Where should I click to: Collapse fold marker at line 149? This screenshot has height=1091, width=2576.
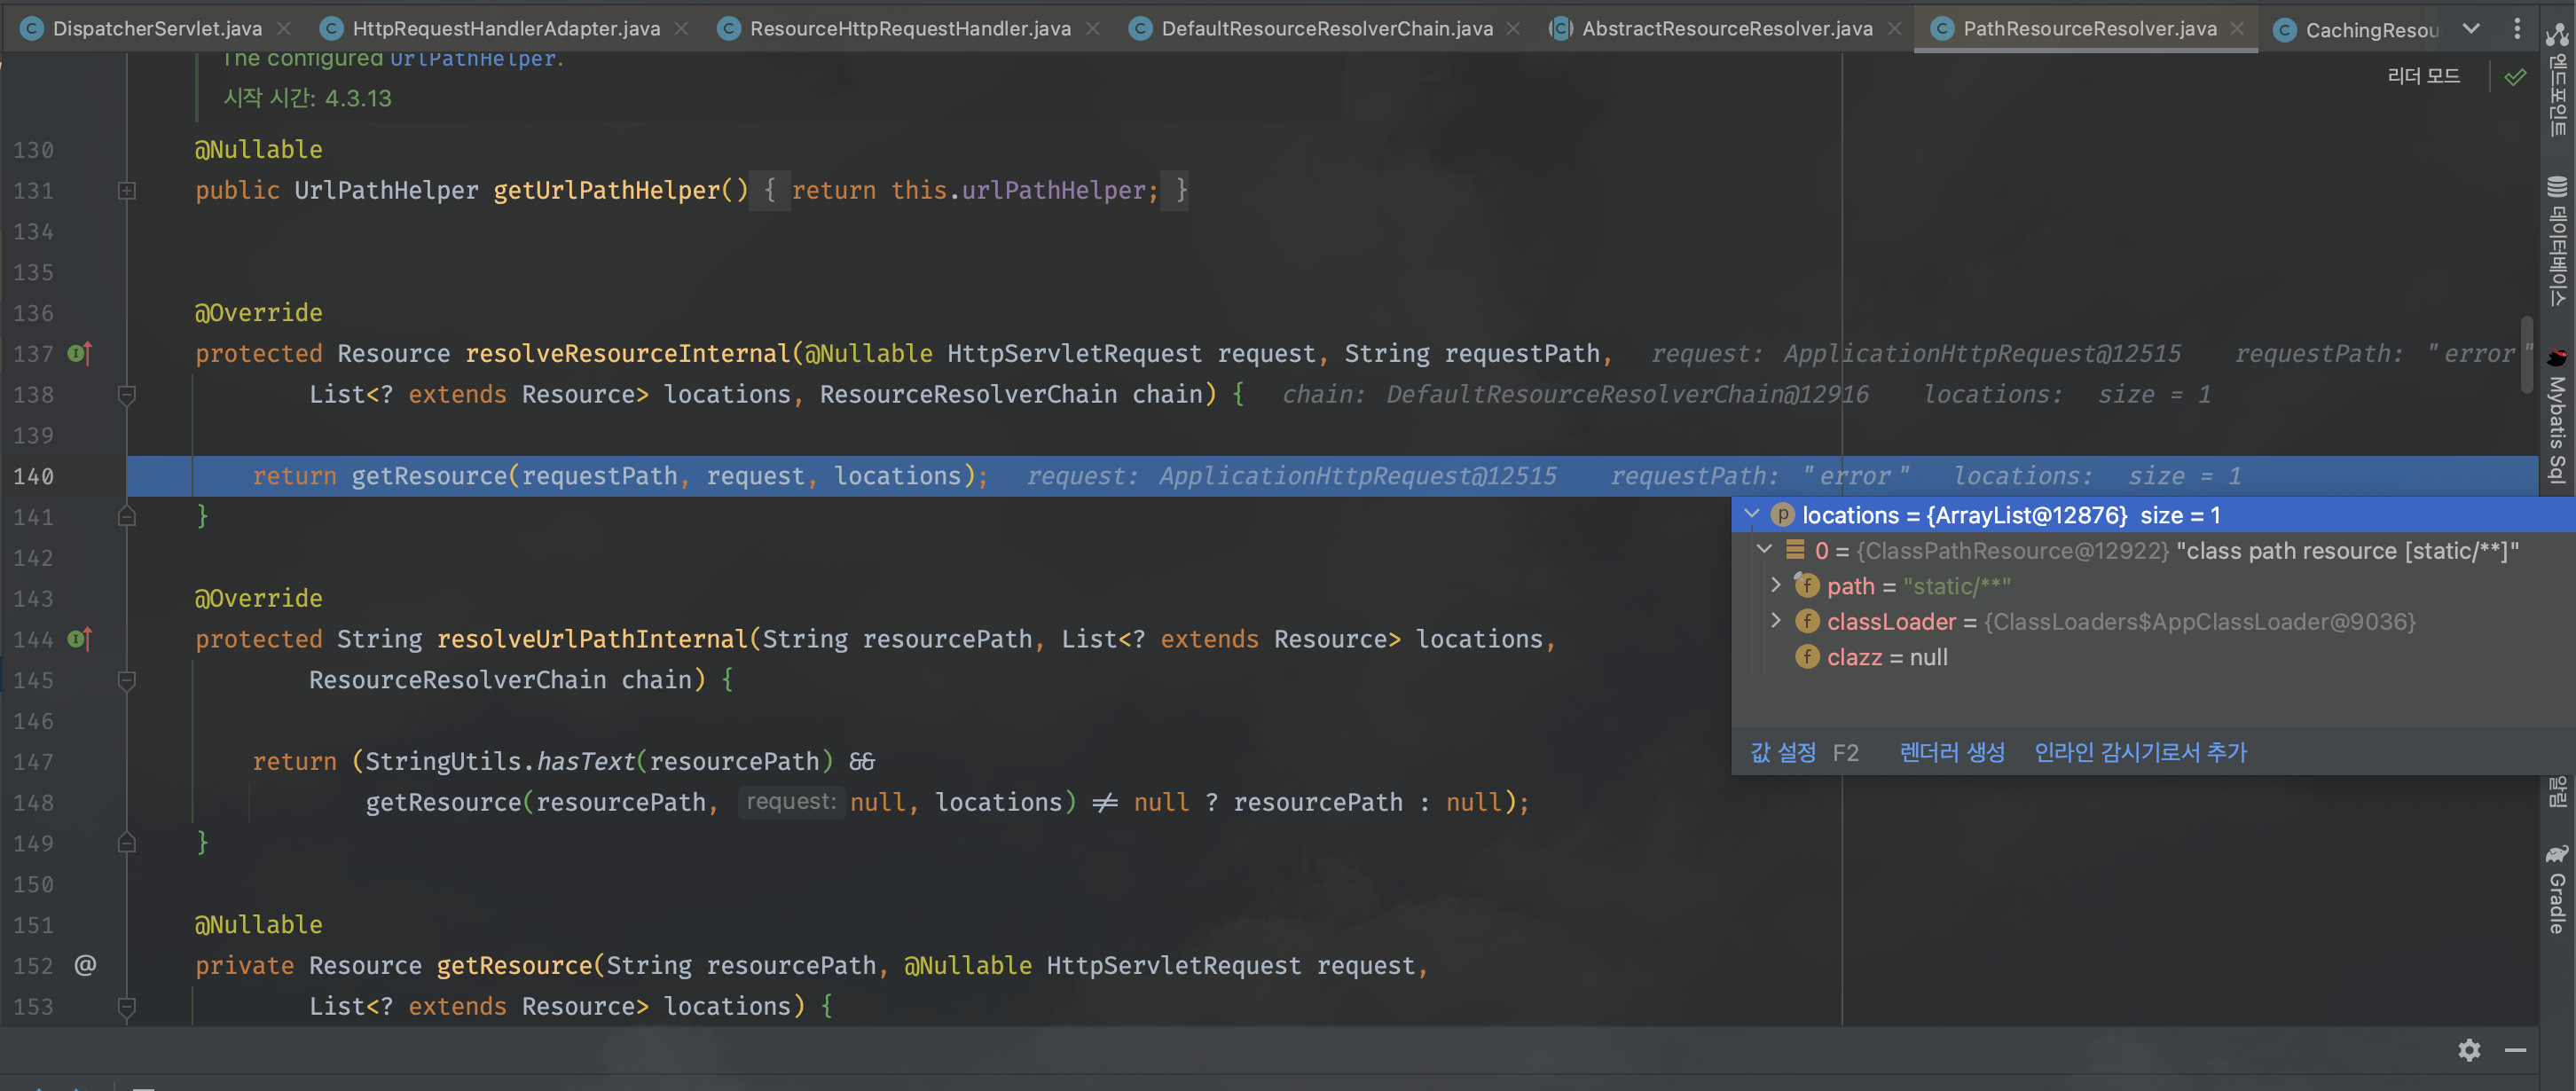[127, 843]
